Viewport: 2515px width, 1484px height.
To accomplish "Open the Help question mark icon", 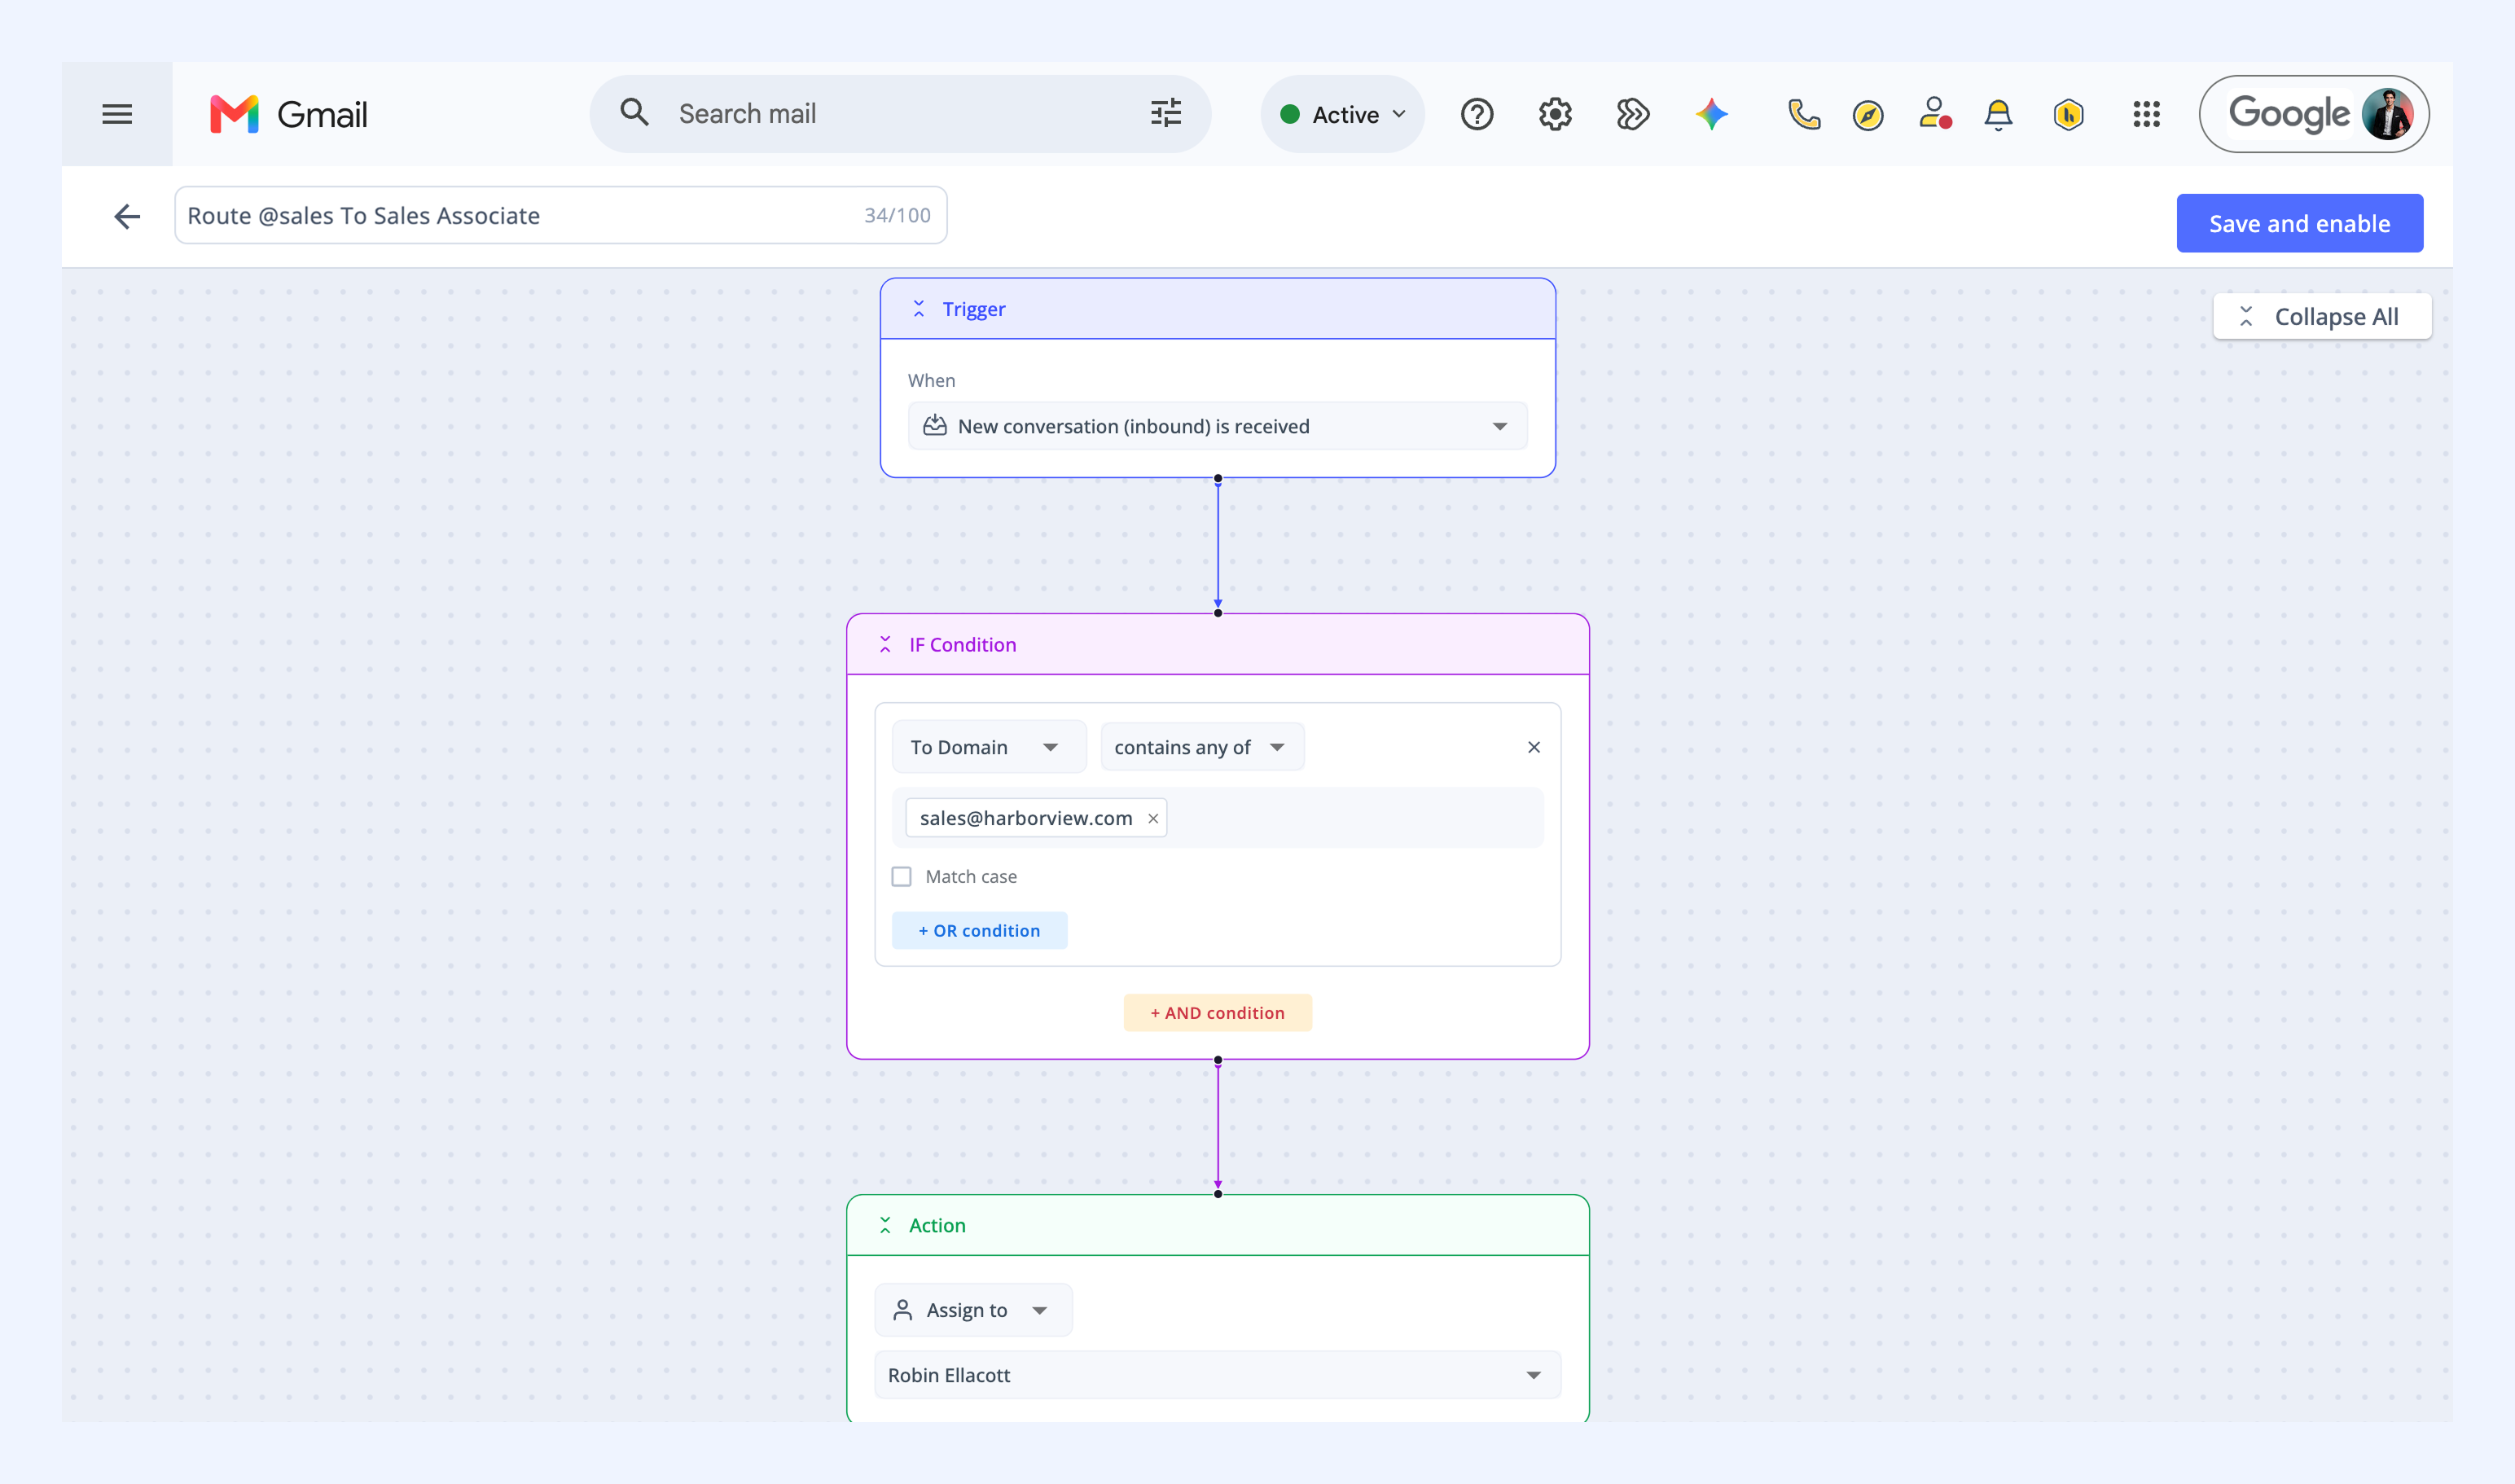I will tap(1477, 114).
